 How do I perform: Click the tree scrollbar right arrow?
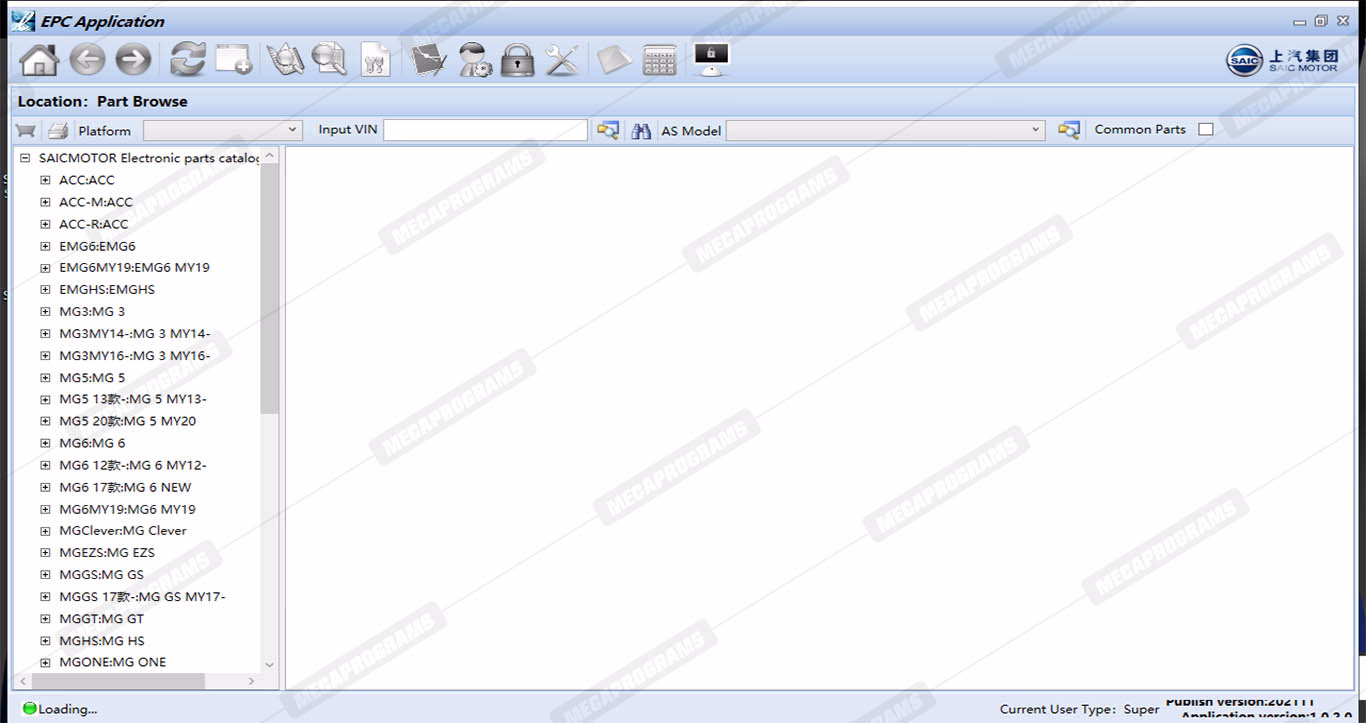[251, 681]
